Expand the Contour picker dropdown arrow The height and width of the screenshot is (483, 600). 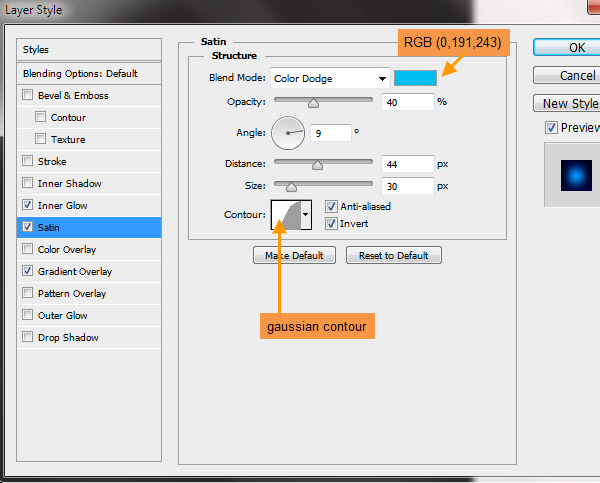306,214
